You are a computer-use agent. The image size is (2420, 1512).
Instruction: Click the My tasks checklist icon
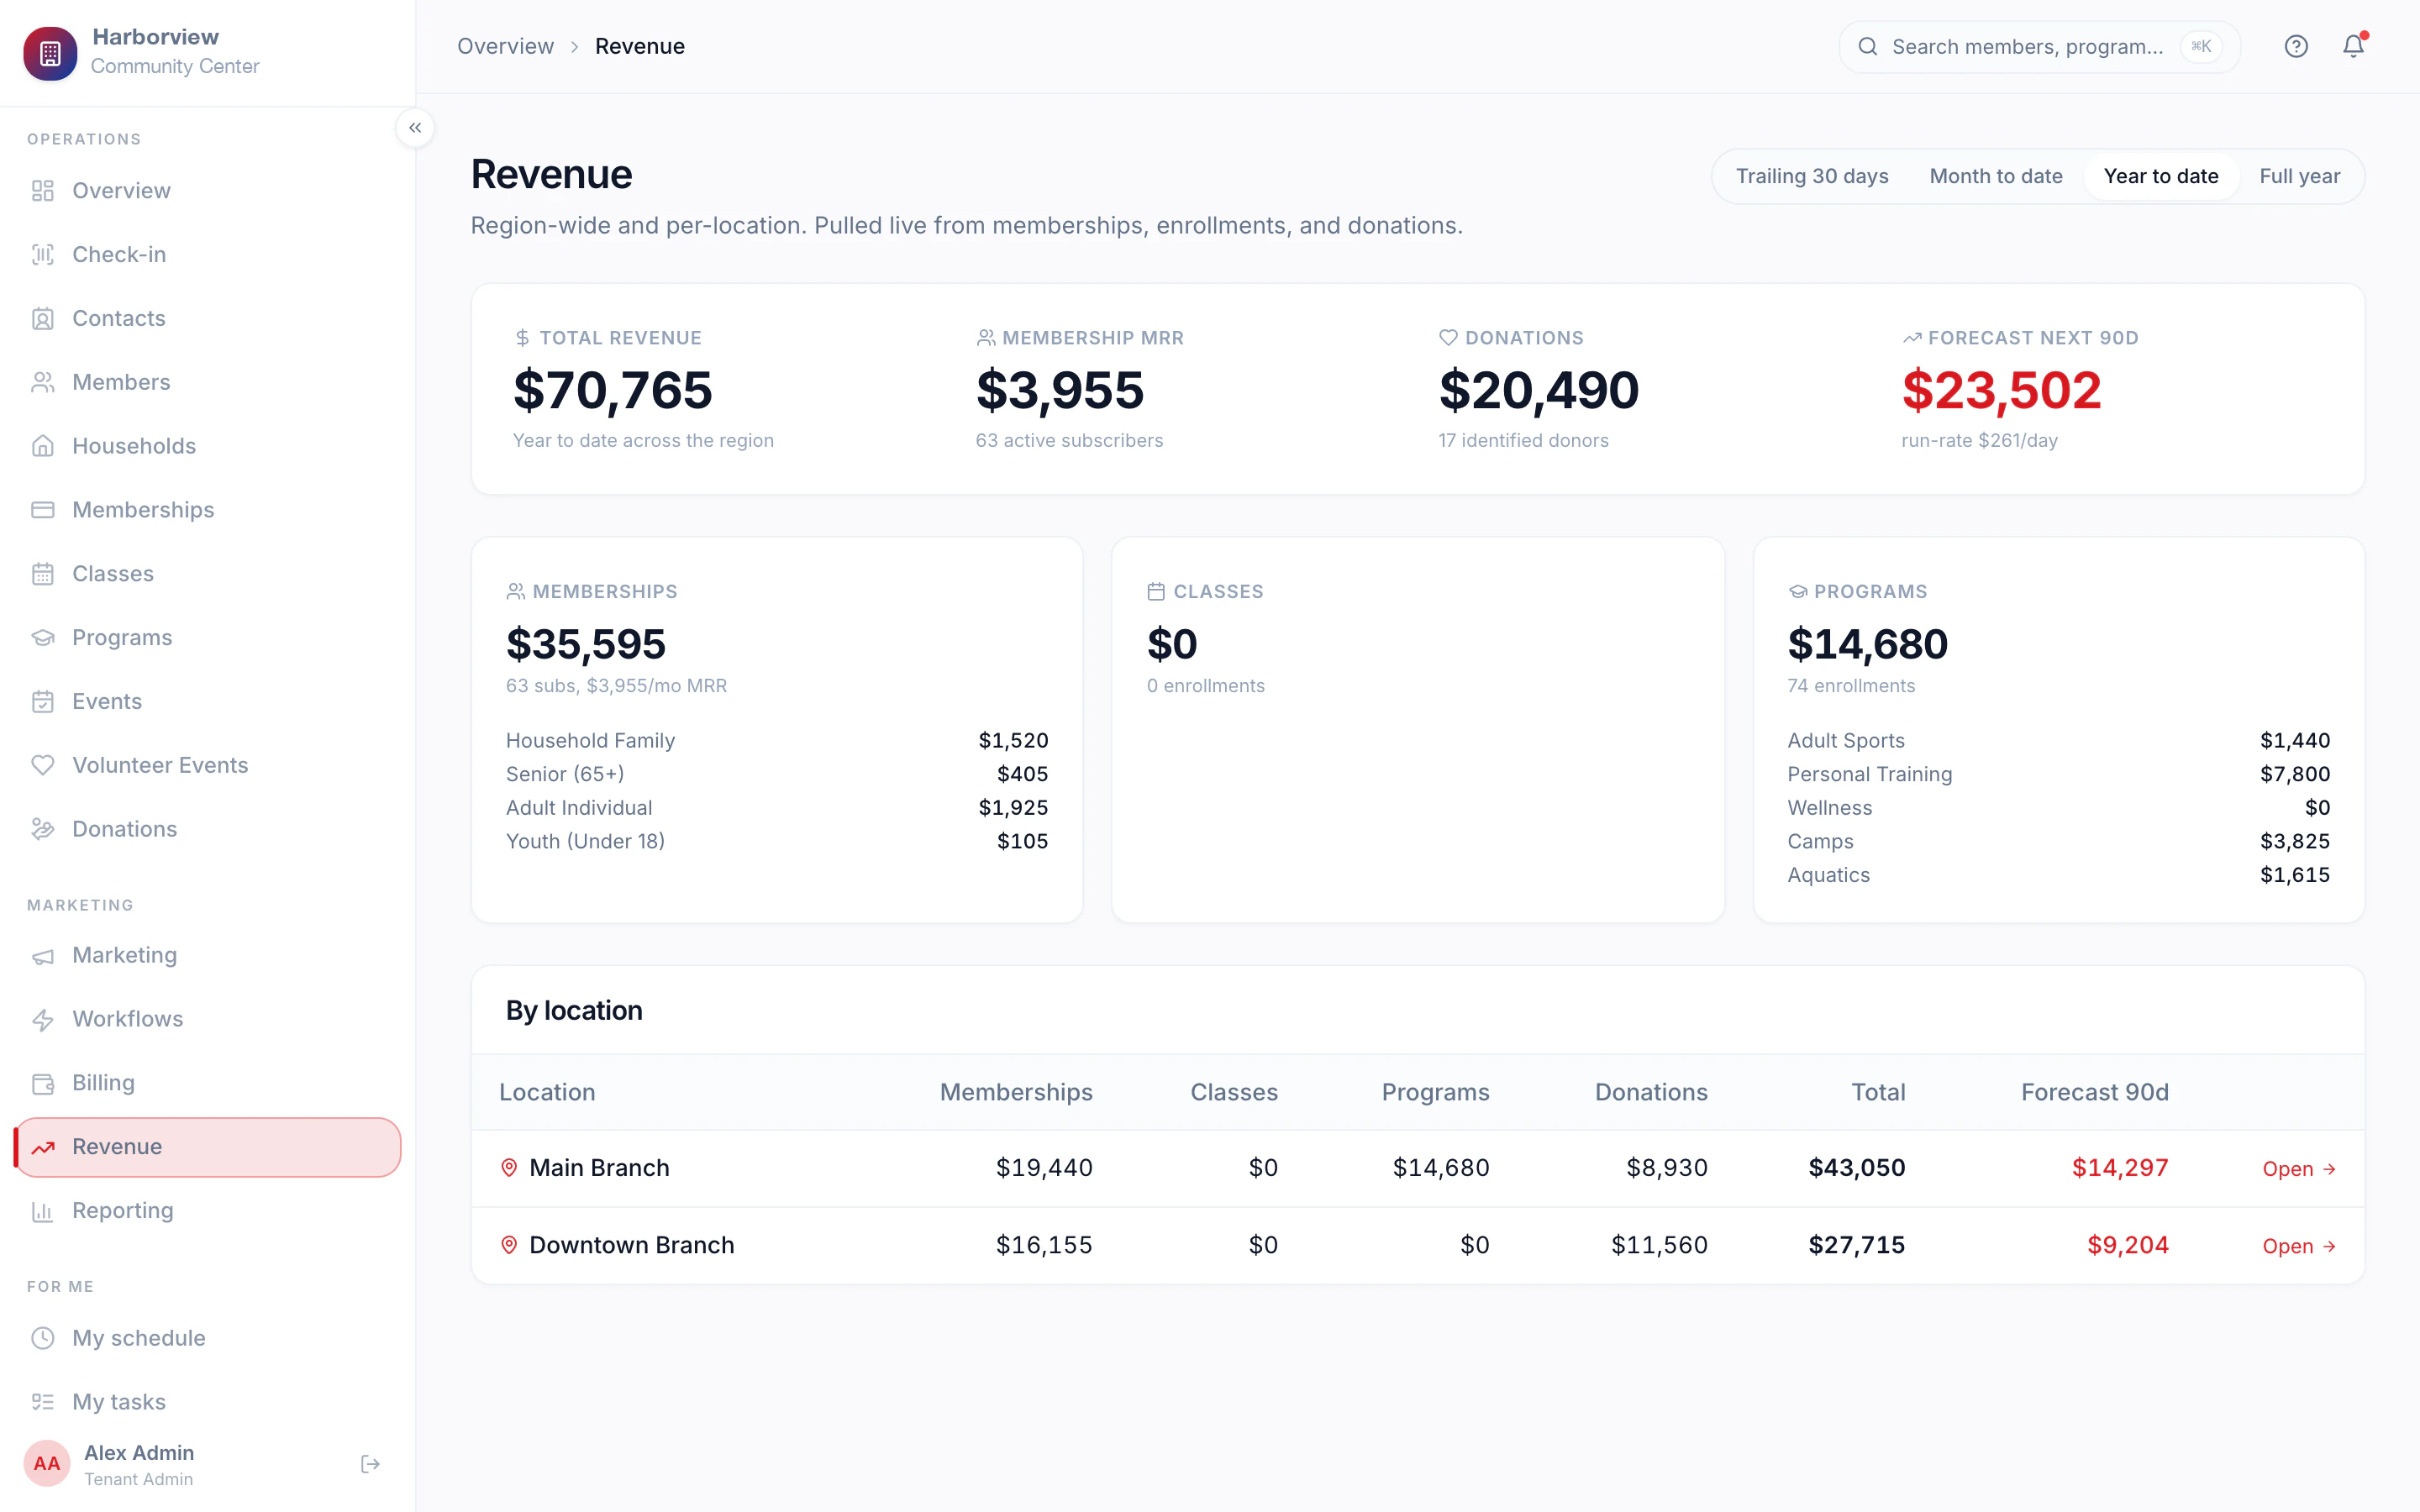click(x=42, y=1402)
